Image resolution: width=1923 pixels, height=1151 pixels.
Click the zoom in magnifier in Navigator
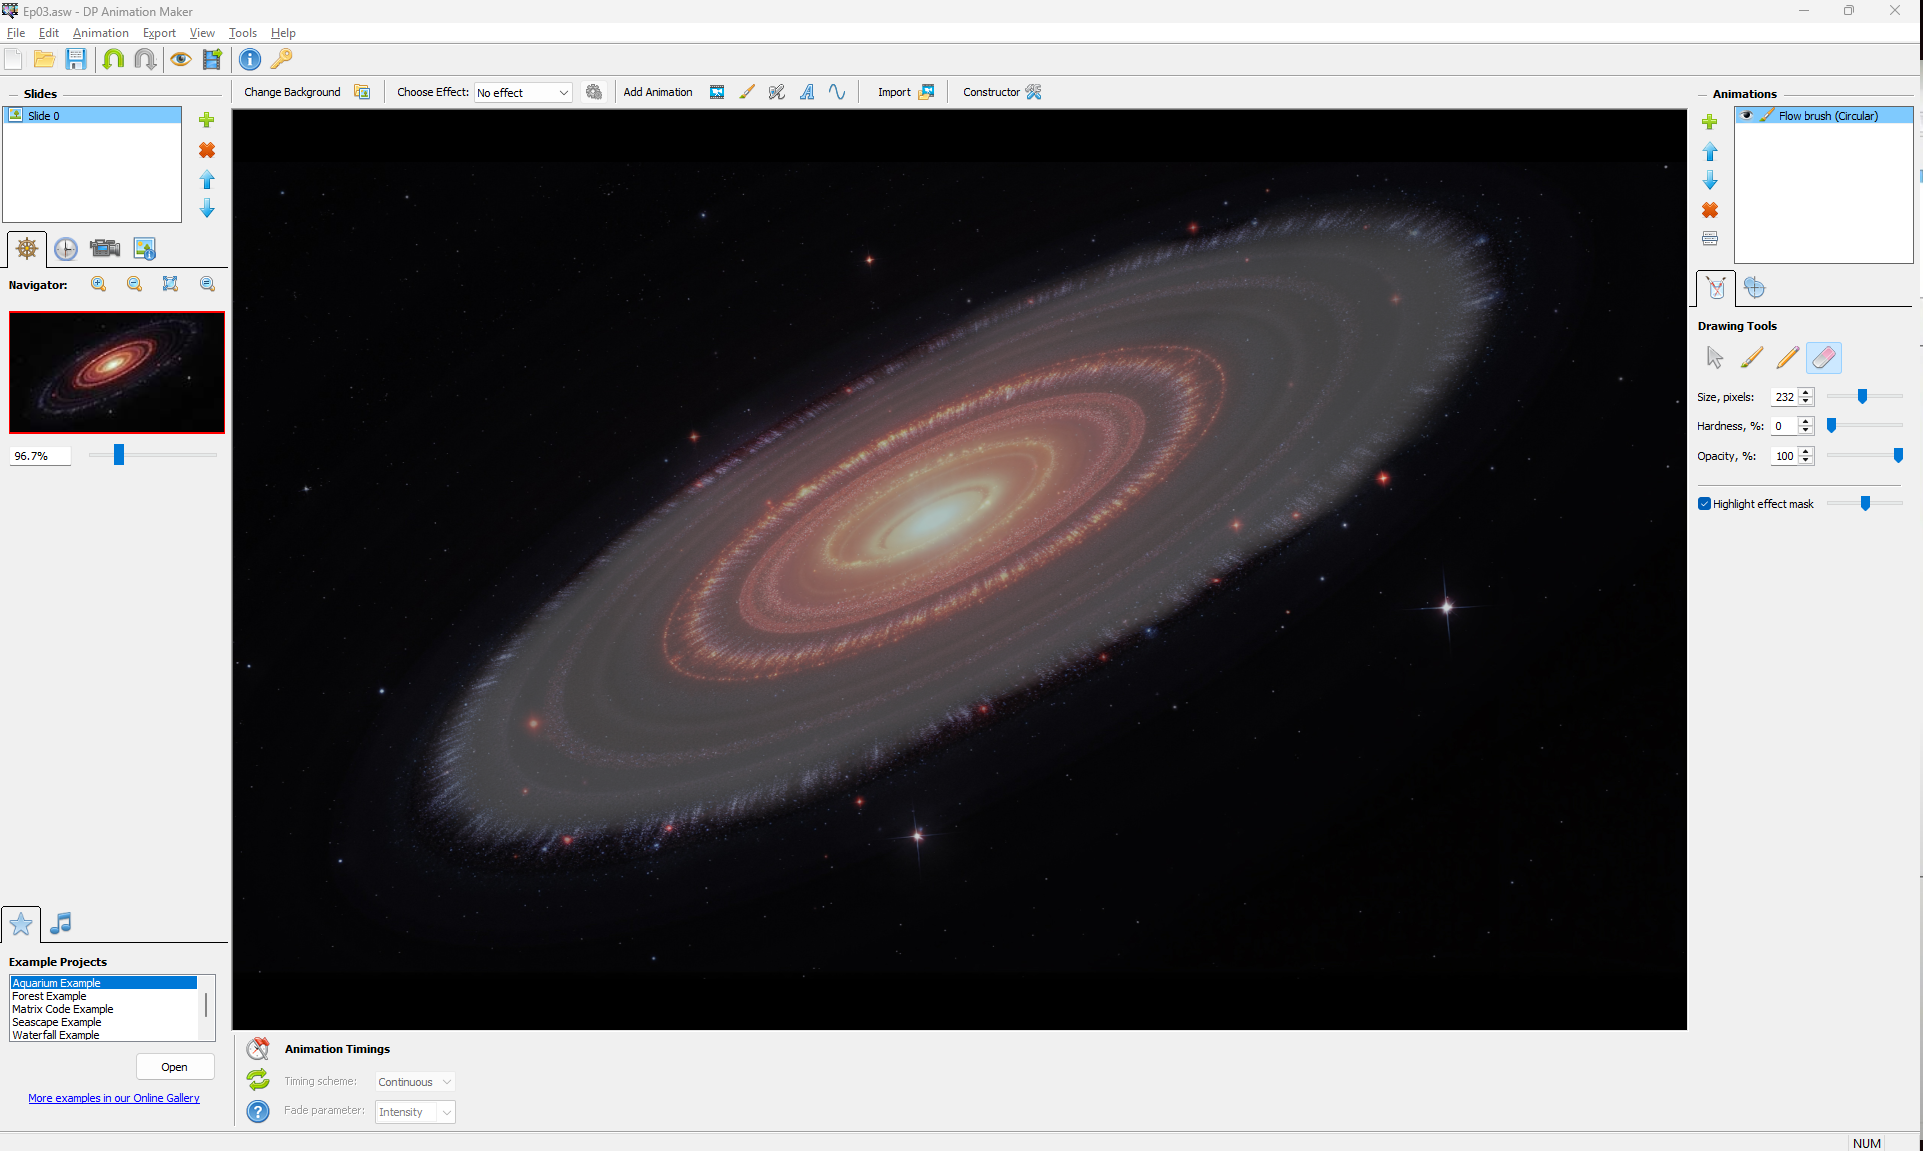click(x=98, y=284)
